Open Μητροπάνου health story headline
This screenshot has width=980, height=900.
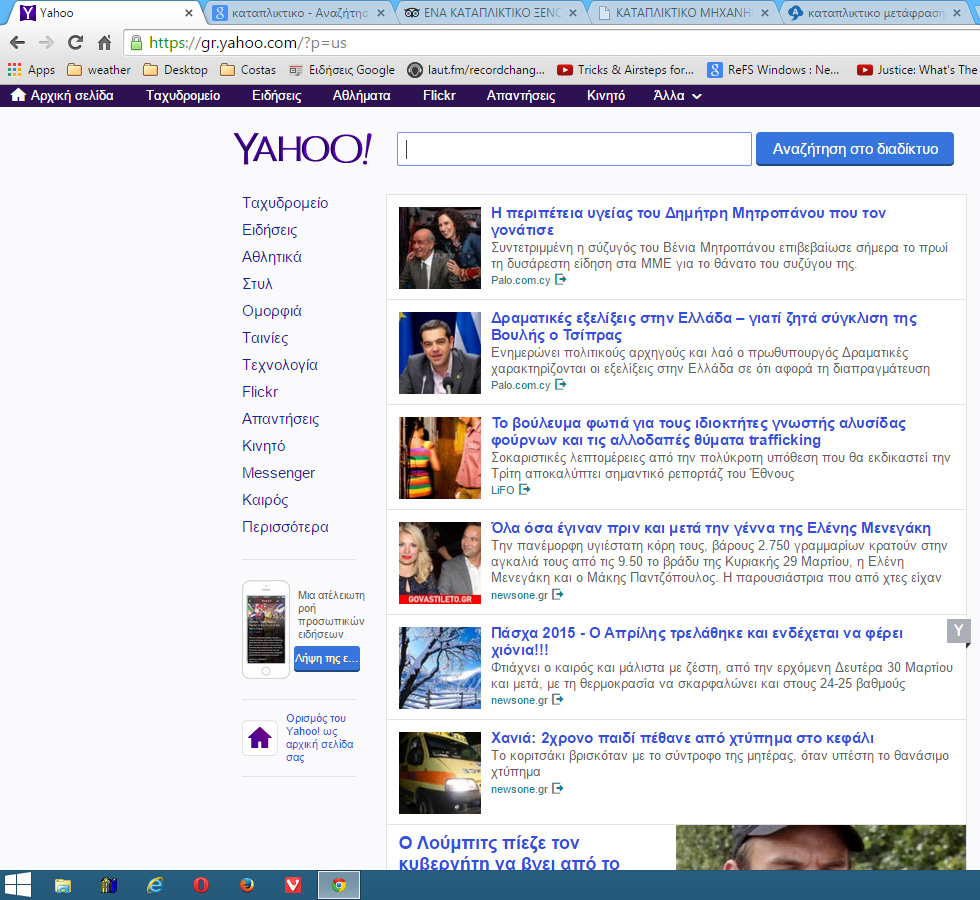coord(688,221)
